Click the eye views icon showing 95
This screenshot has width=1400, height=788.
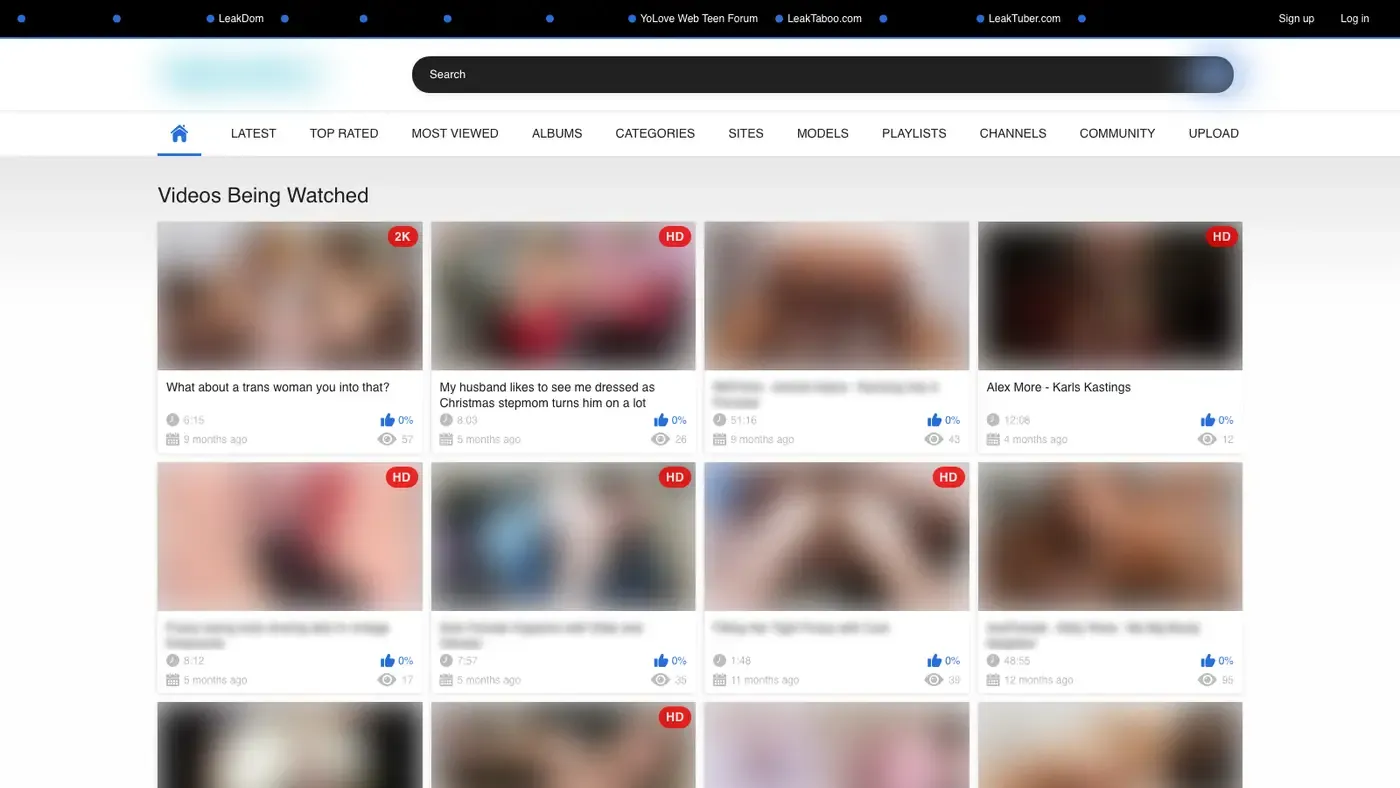click(1207, 680)
